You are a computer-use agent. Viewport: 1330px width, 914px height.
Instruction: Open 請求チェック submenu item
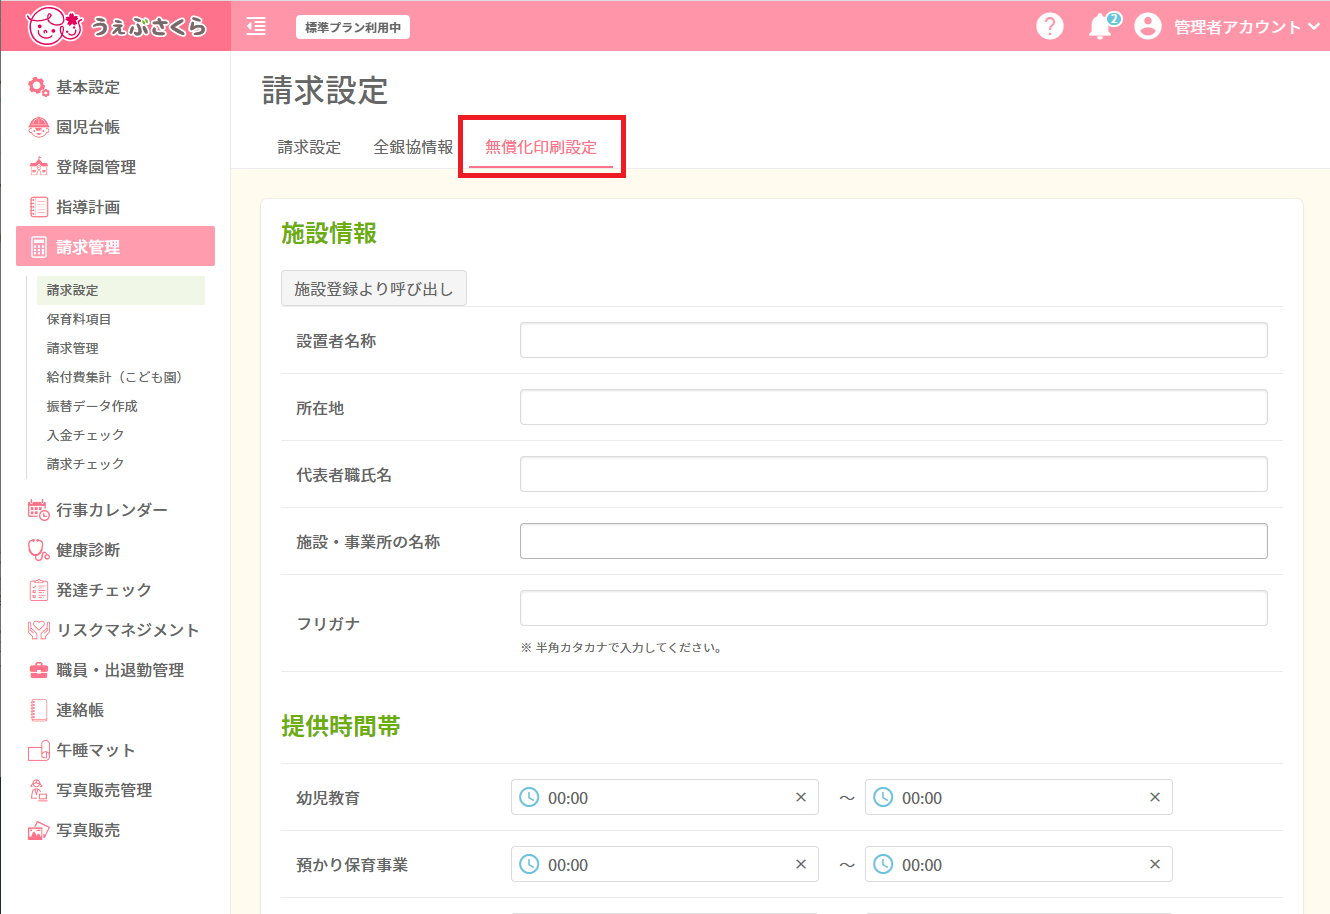(x=85, y=464)
